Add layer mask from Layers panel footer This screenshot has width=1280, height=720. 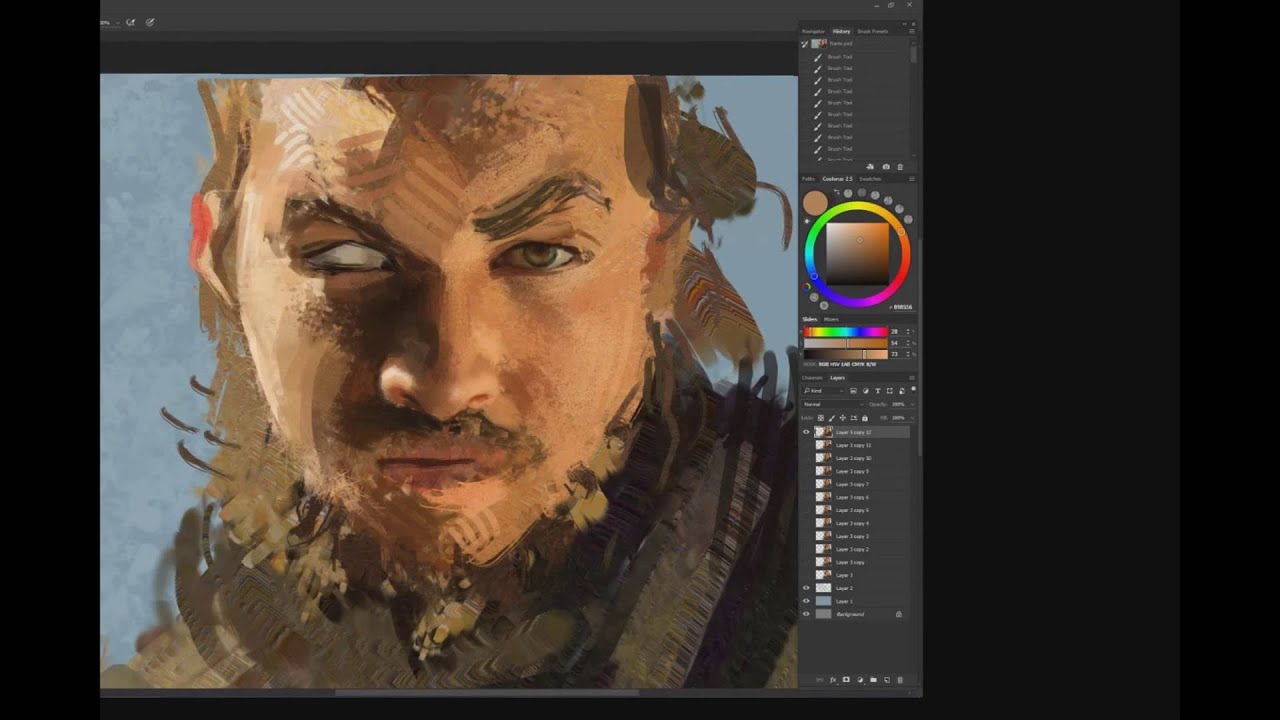(x=846, y=680)
